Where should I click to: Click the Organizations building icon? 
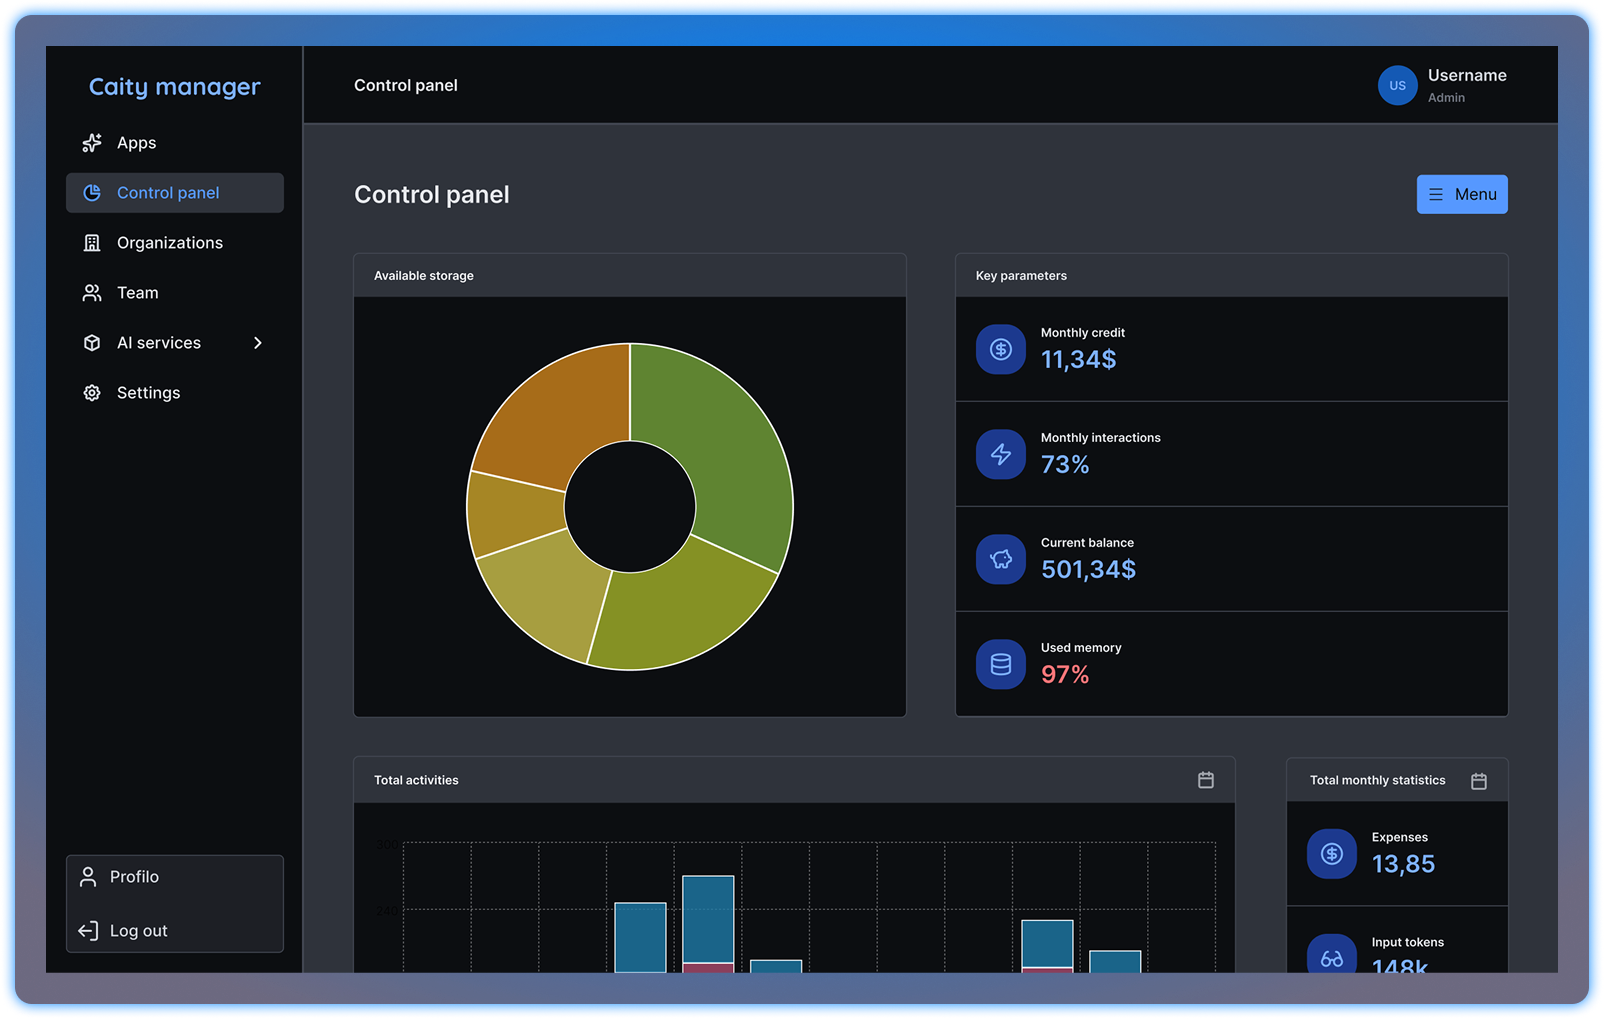92,243
